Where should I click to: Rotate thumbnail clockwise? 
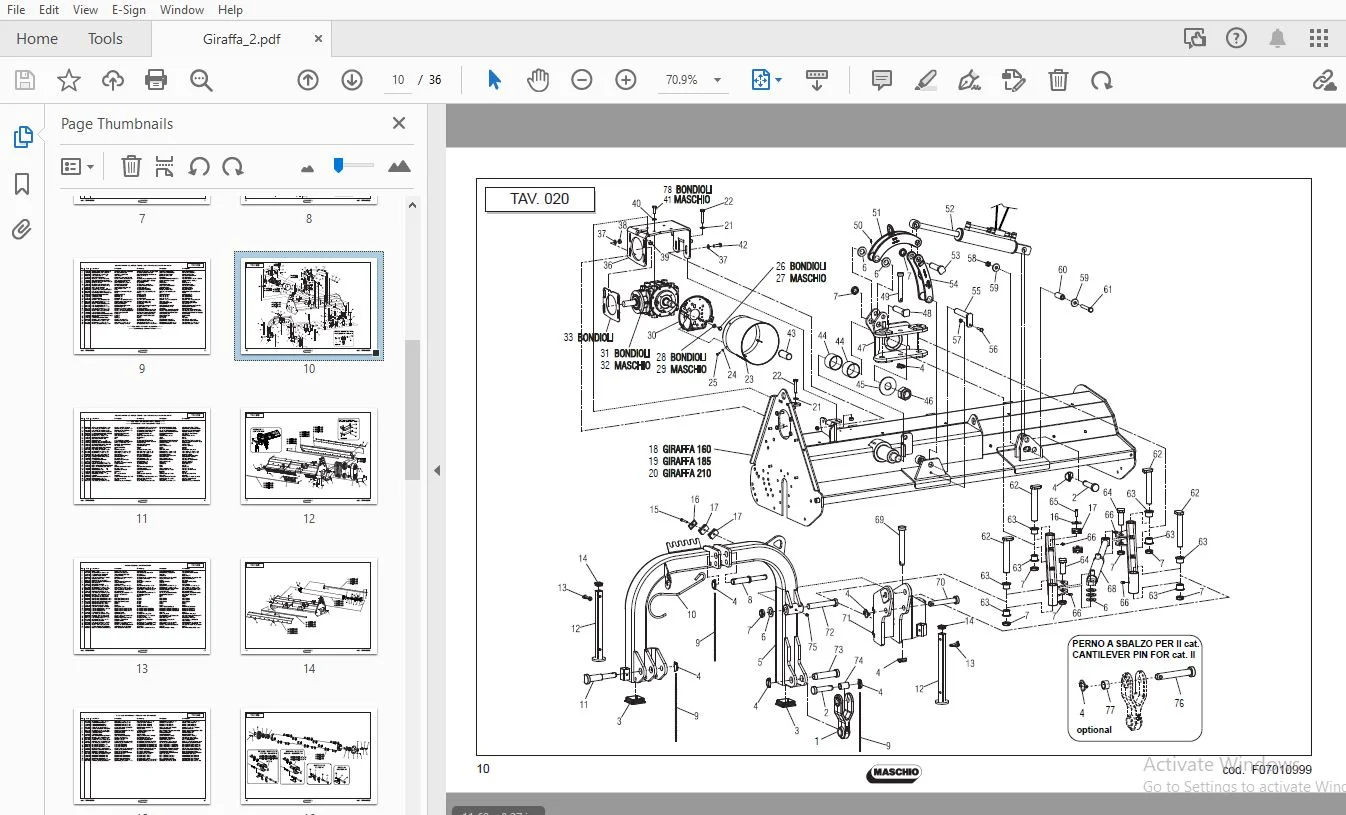pos(233,166)
